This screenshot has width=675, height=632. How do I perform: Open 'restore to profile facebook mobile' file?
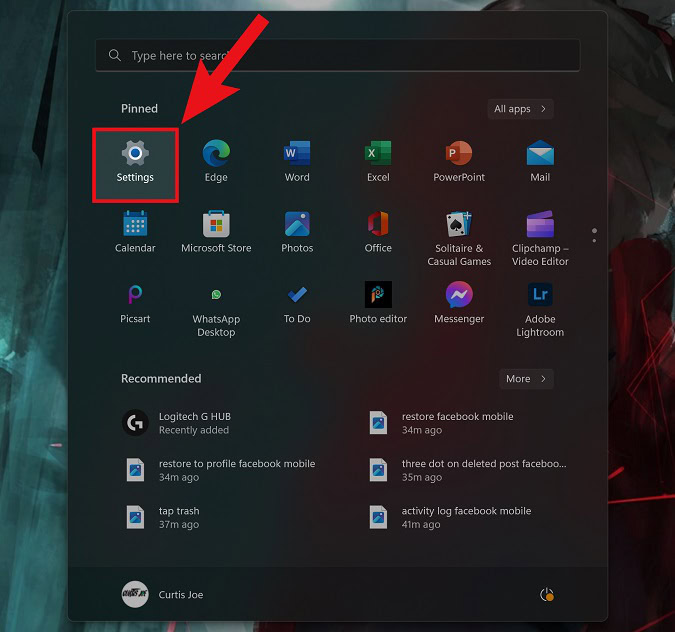tap(220, 470)
